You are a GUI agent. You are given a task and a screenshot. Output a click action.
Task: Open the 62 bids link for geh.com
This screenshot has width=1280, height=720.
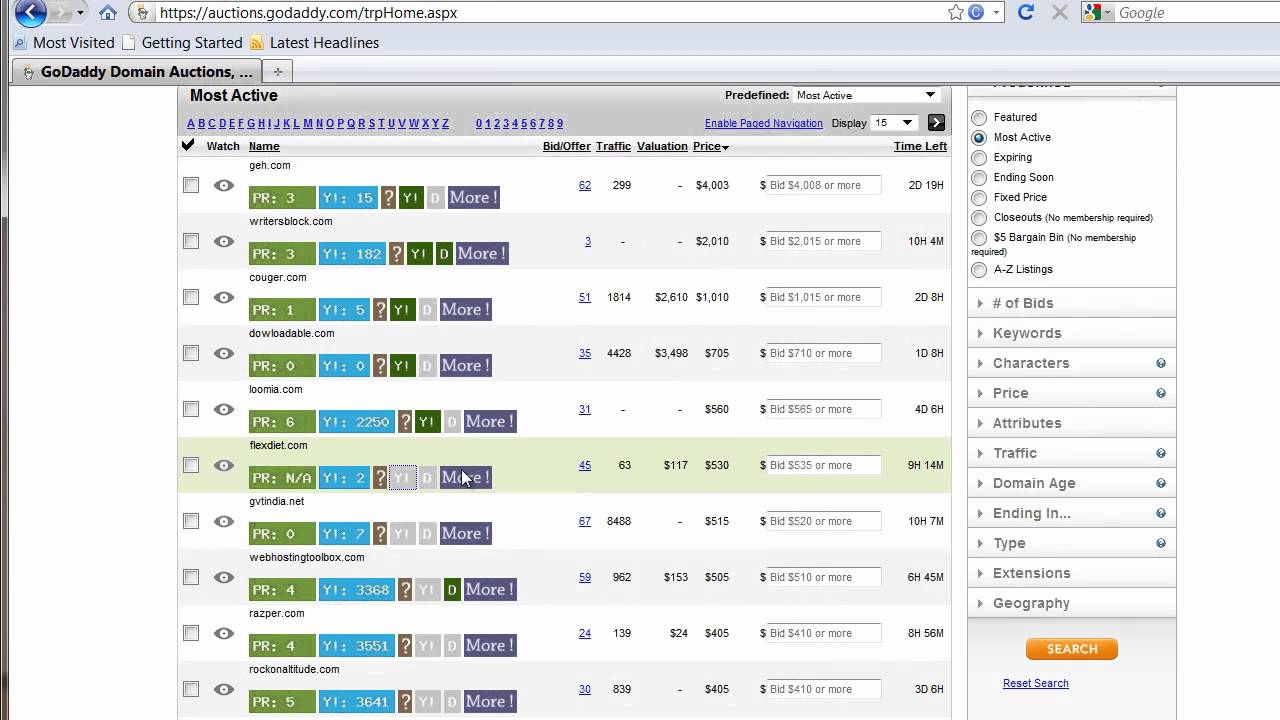pos(585,185)
